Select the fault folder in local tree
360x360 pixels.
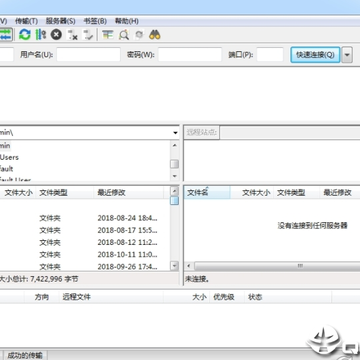pos(6,169)
